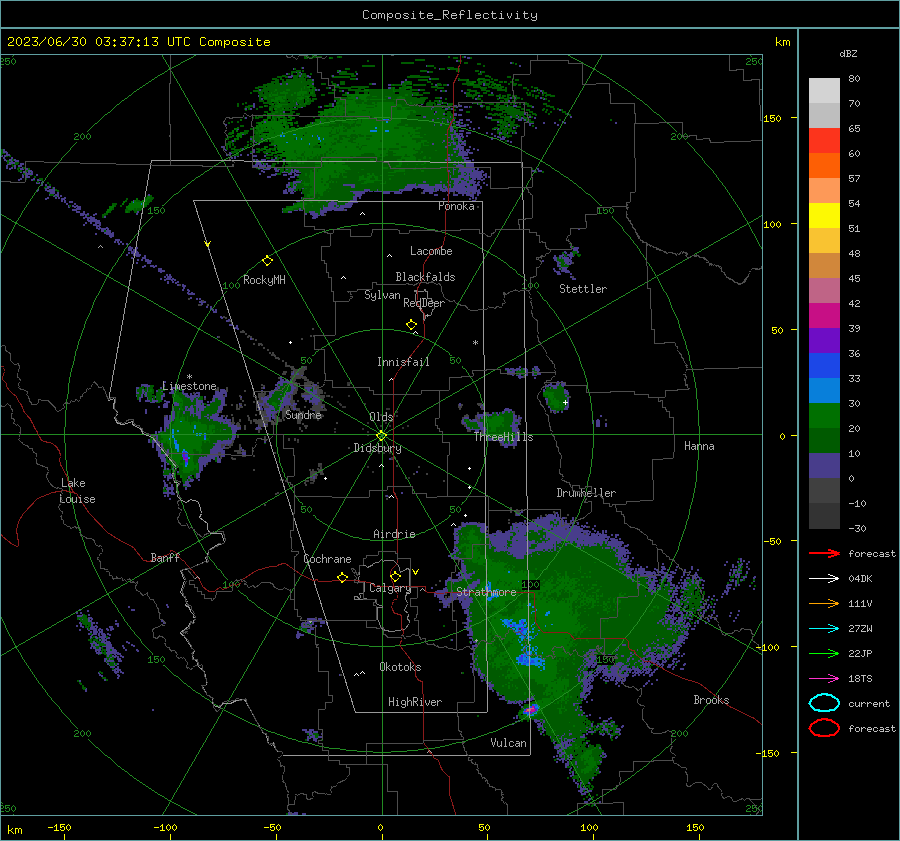The height and width of the screenshot is (841, 900).
Task: Click the green 22JP arrow icon
Action: coord(824,653)
